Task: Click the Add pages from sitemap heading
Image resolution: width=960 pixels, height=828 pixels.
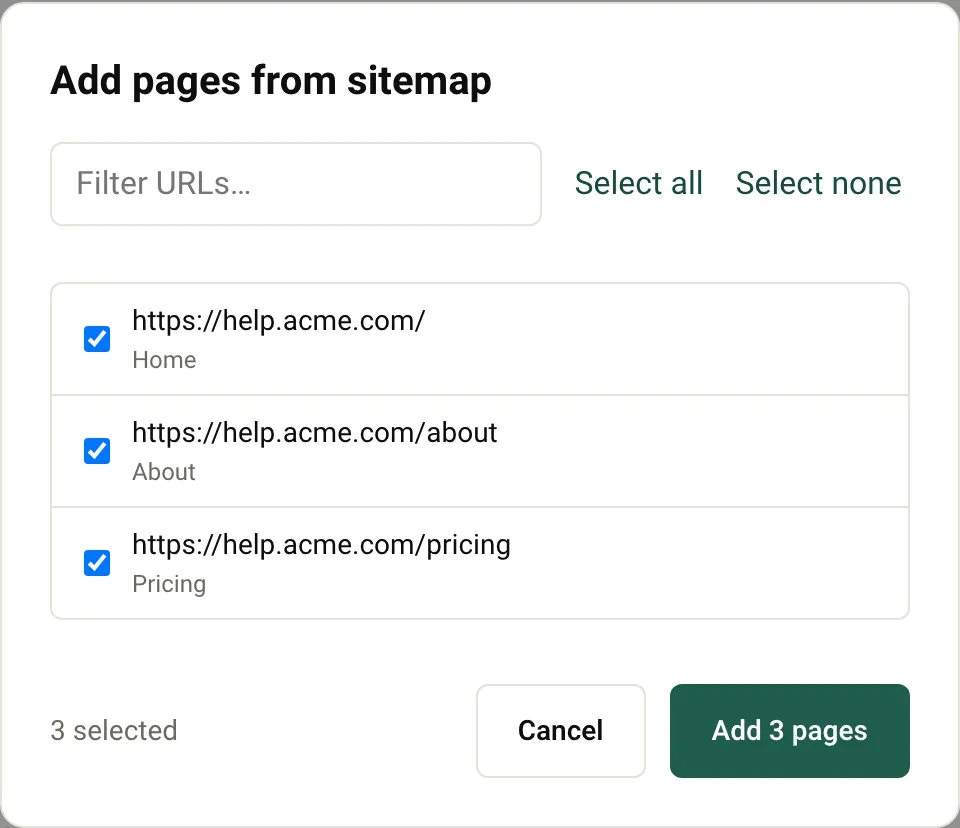Action: point(271,81)
